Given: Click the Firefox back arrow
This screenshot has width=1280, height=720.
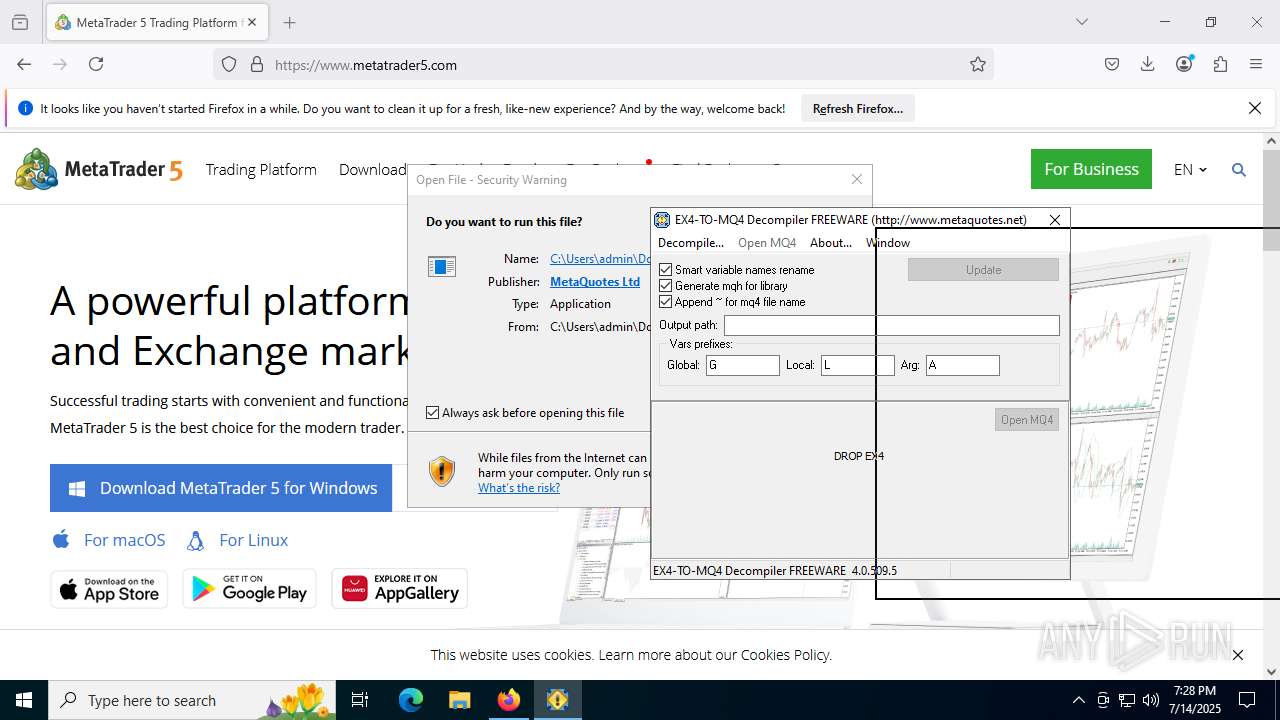Looking at the screenshot, I should (24, 64).
